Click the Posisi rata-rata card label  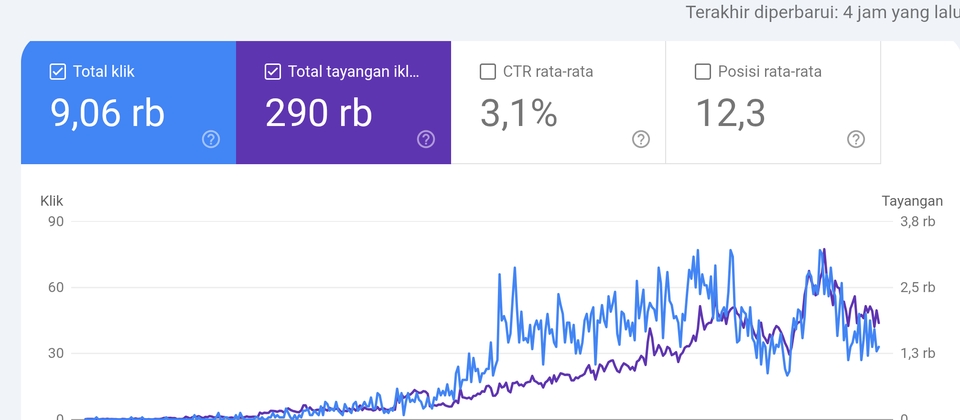click(x=770, y=72)
